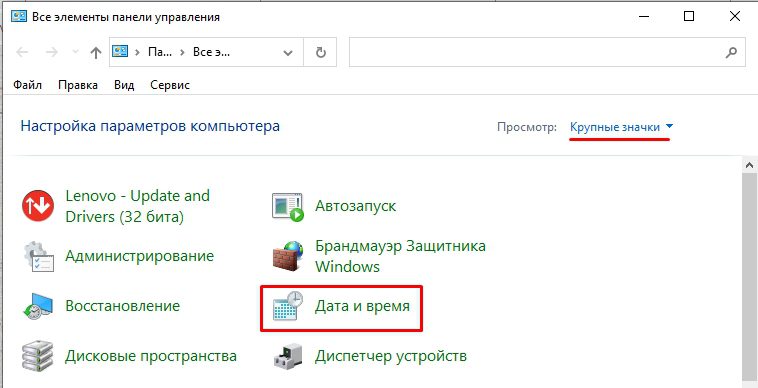This screenshot has width=758, height=388.
Task: Open the Автозапуск link
Action: click(x=356, y=206)
